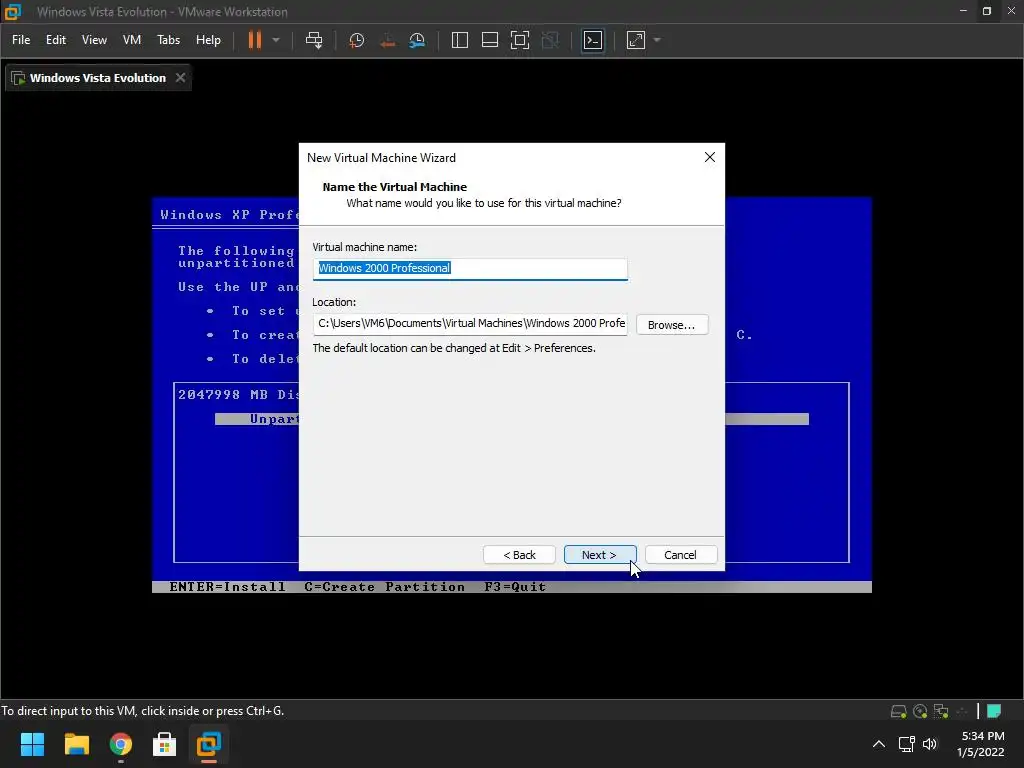
Task: Close the New Virtual Machine Wizard dialog
Action: [710, 157]
